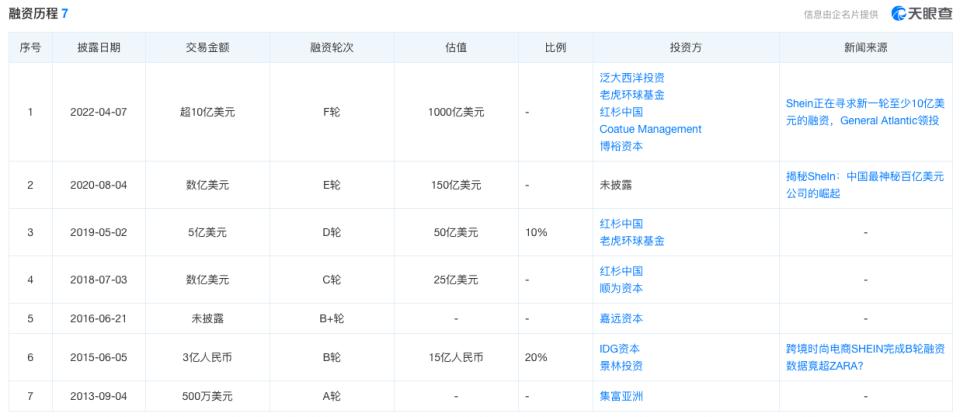This screenshot has height=417, width=960.
Task: Open 博裕资本 investor link
Action: tap(620, 146)
